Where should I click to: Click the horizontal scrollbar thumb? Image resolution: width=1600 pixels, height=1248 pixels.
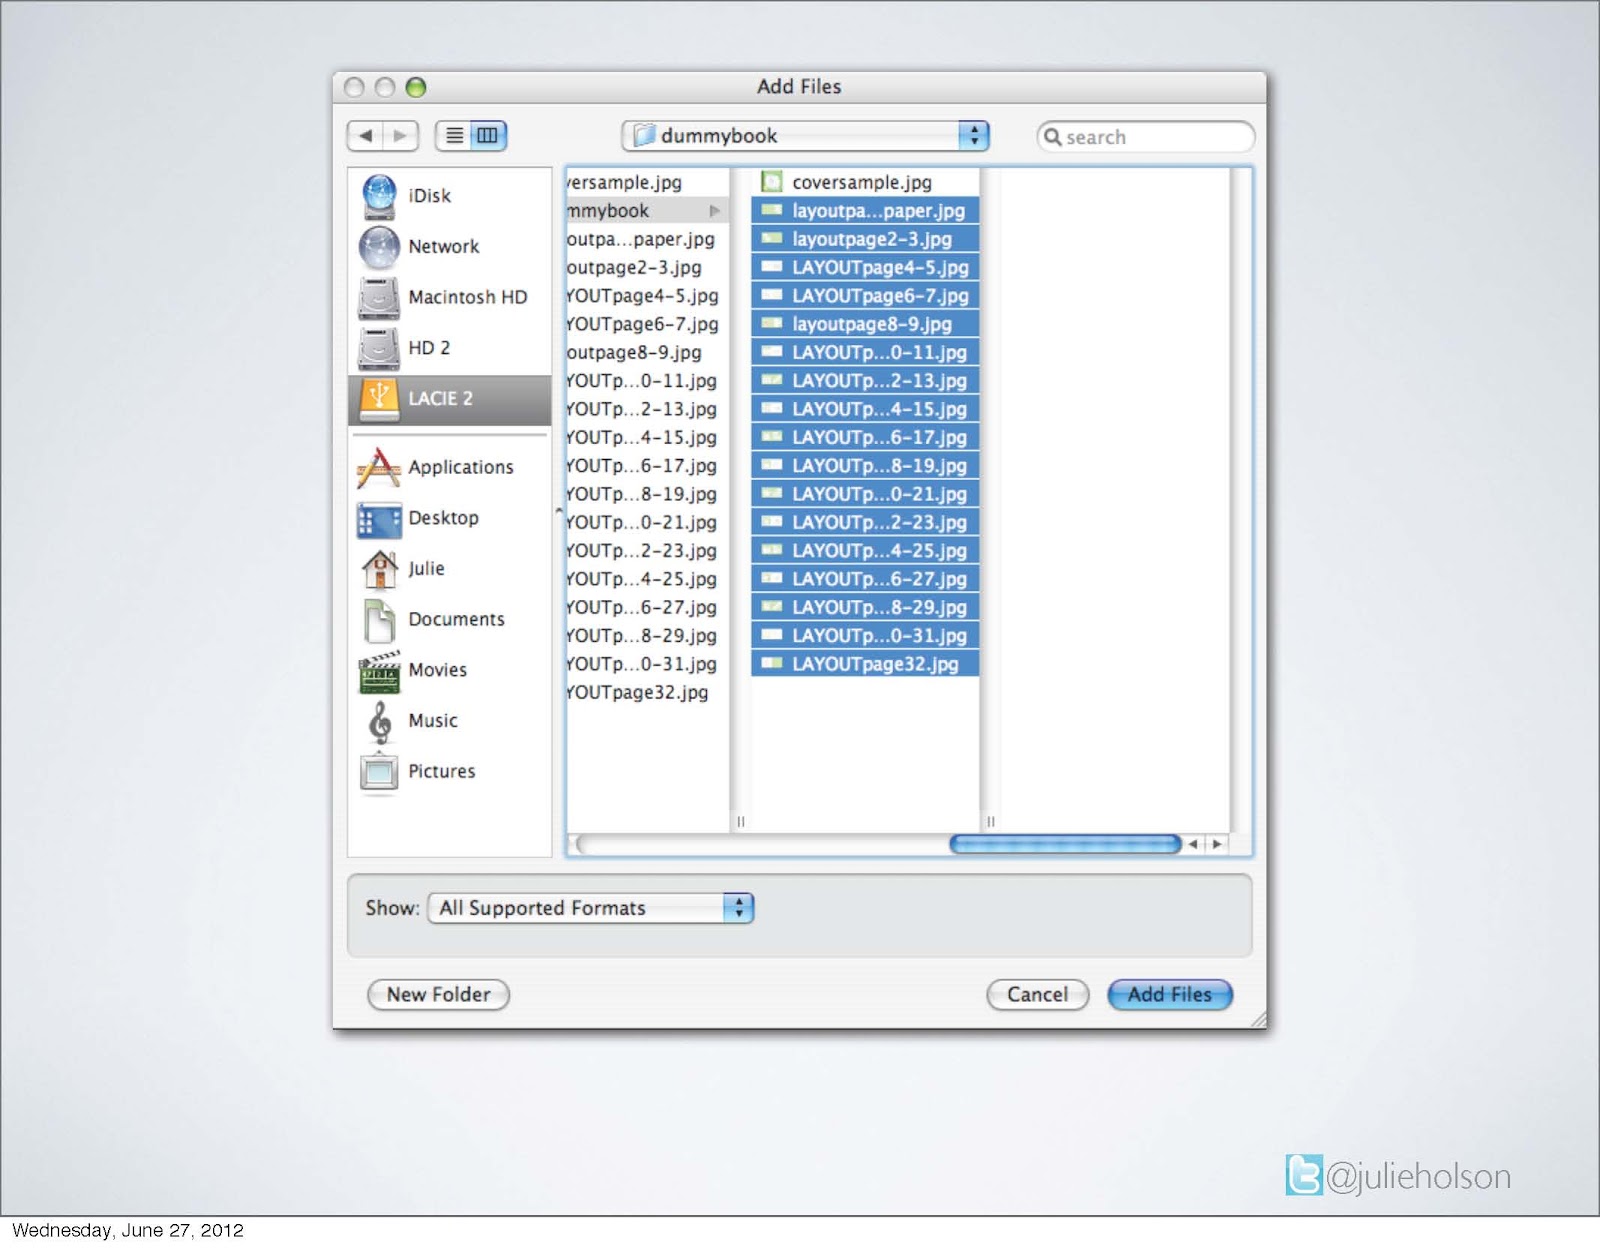tap(1065, 844)
